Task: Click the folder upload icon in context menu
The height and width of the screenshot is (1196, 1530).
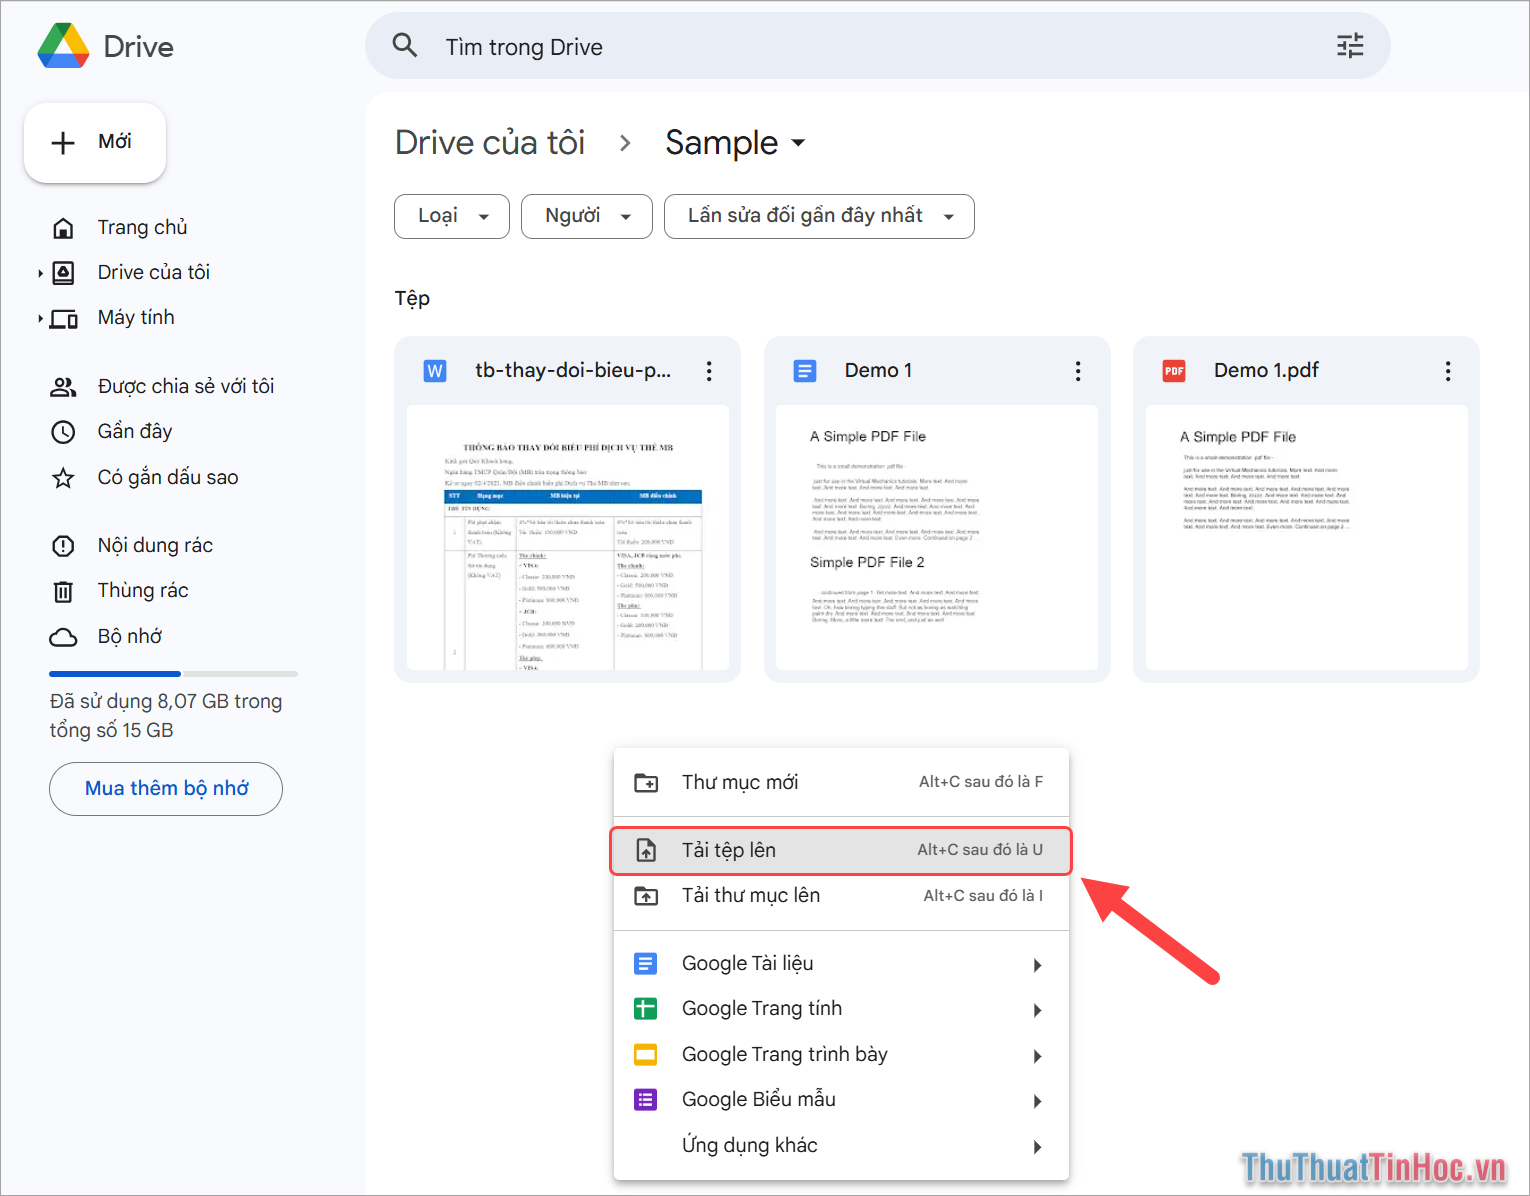Action: (646, 896)
